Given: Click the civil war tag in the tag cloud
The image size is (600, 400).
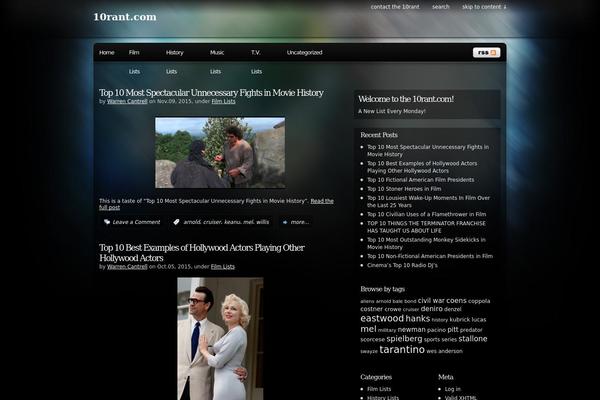Looking at the screenshot, I should pyautogui.click(x=431, y=301).
